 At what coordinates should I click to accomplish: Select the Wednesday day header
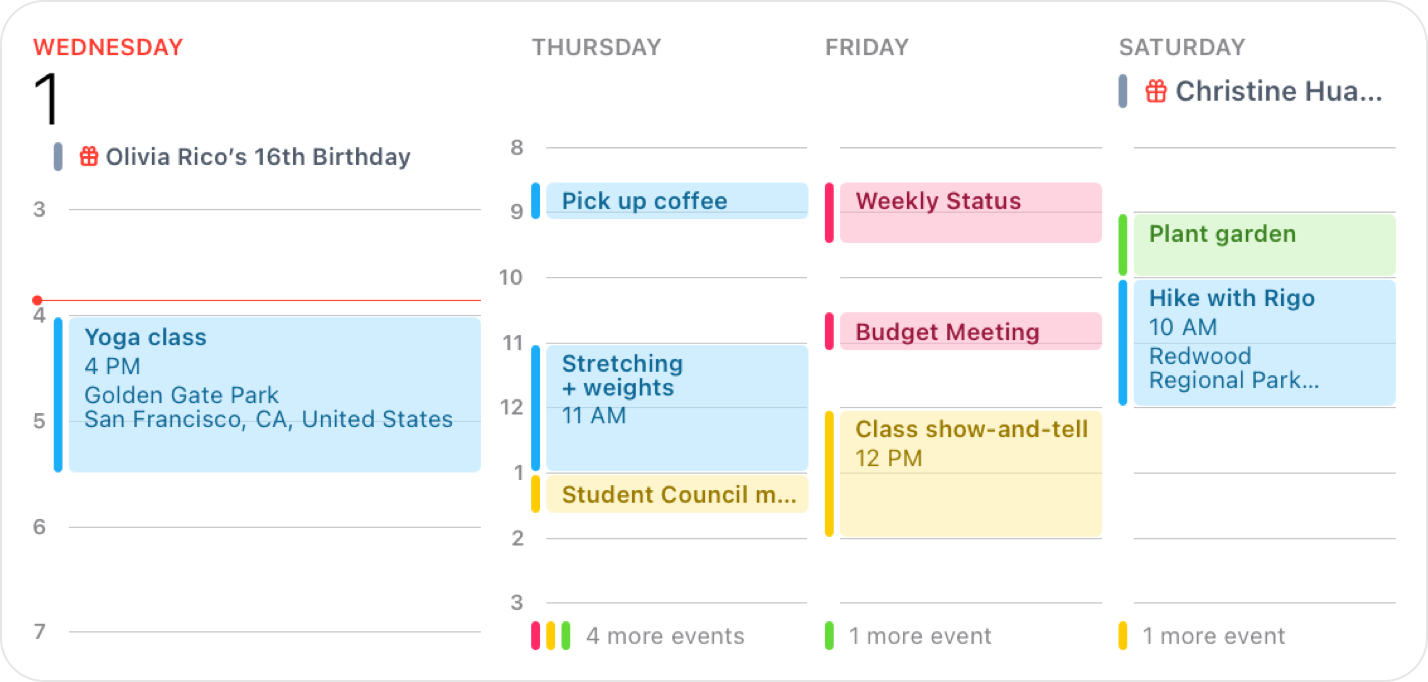tap(108, 46)
